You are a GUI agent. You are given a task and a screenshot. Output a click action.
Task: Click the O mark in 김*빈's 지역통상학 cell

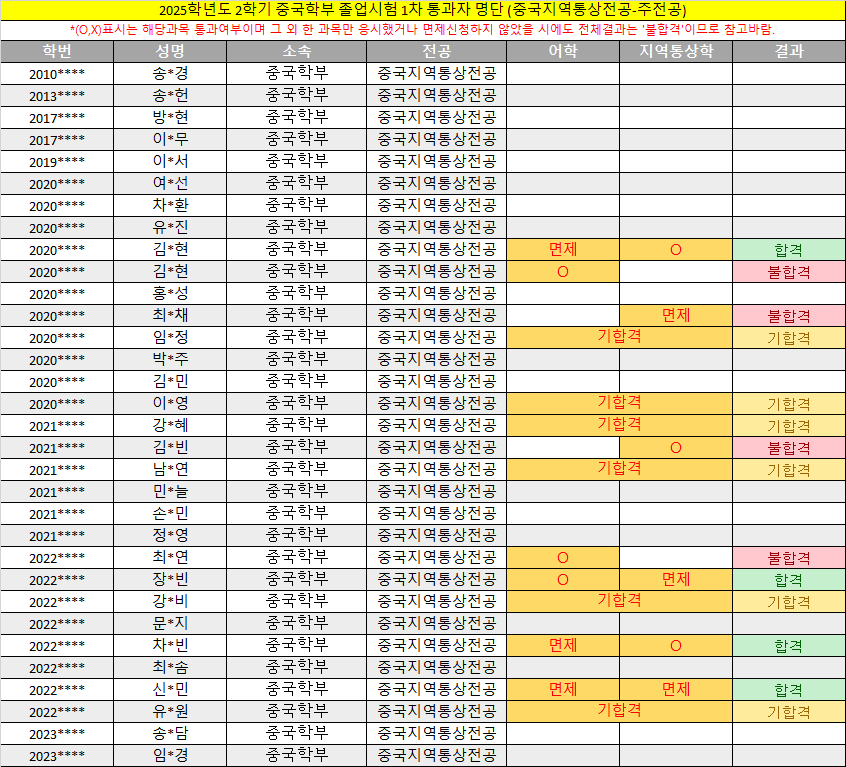676,448
